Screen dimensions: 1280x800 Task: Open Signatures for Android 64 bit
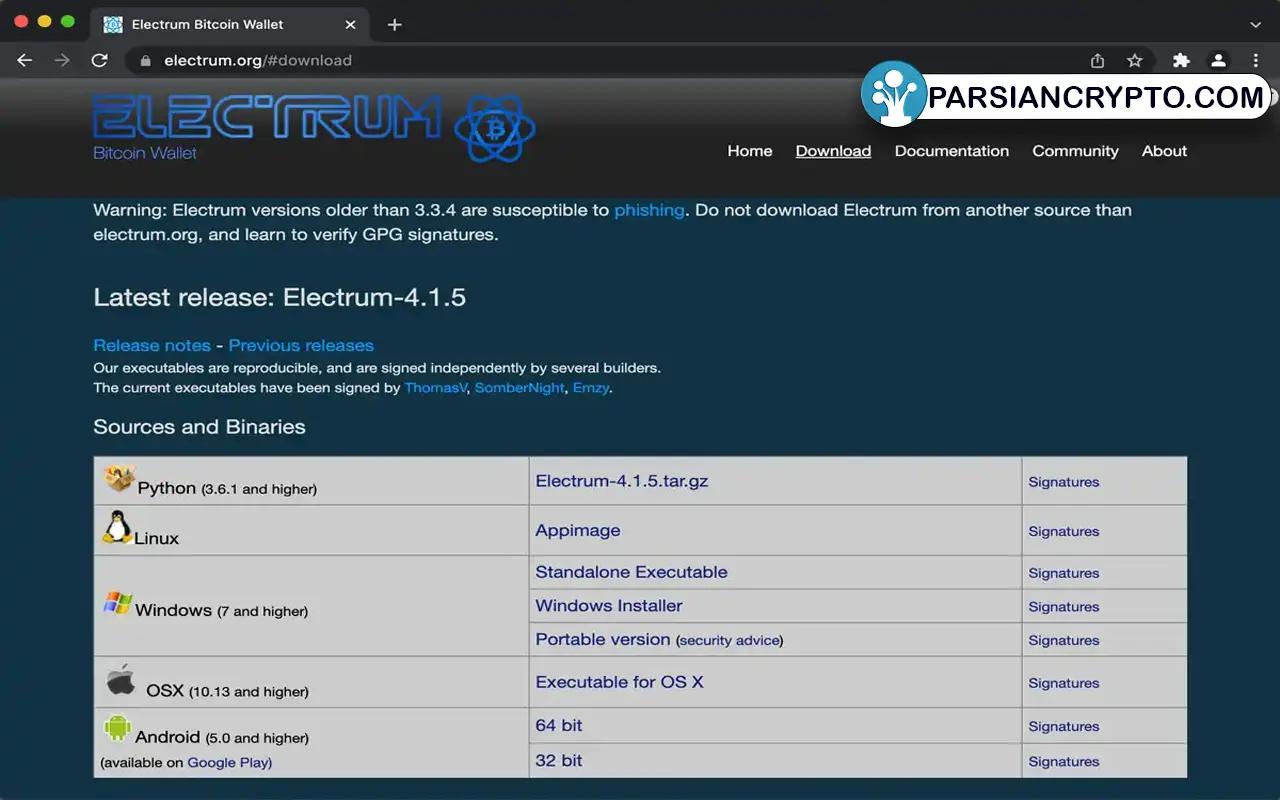(1064, 727)
